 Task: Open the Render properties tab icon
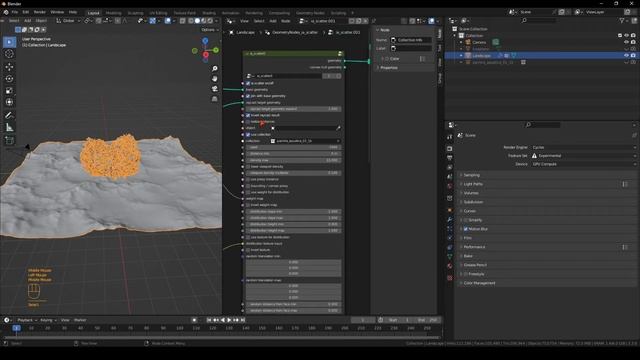(x=450, y=149)
